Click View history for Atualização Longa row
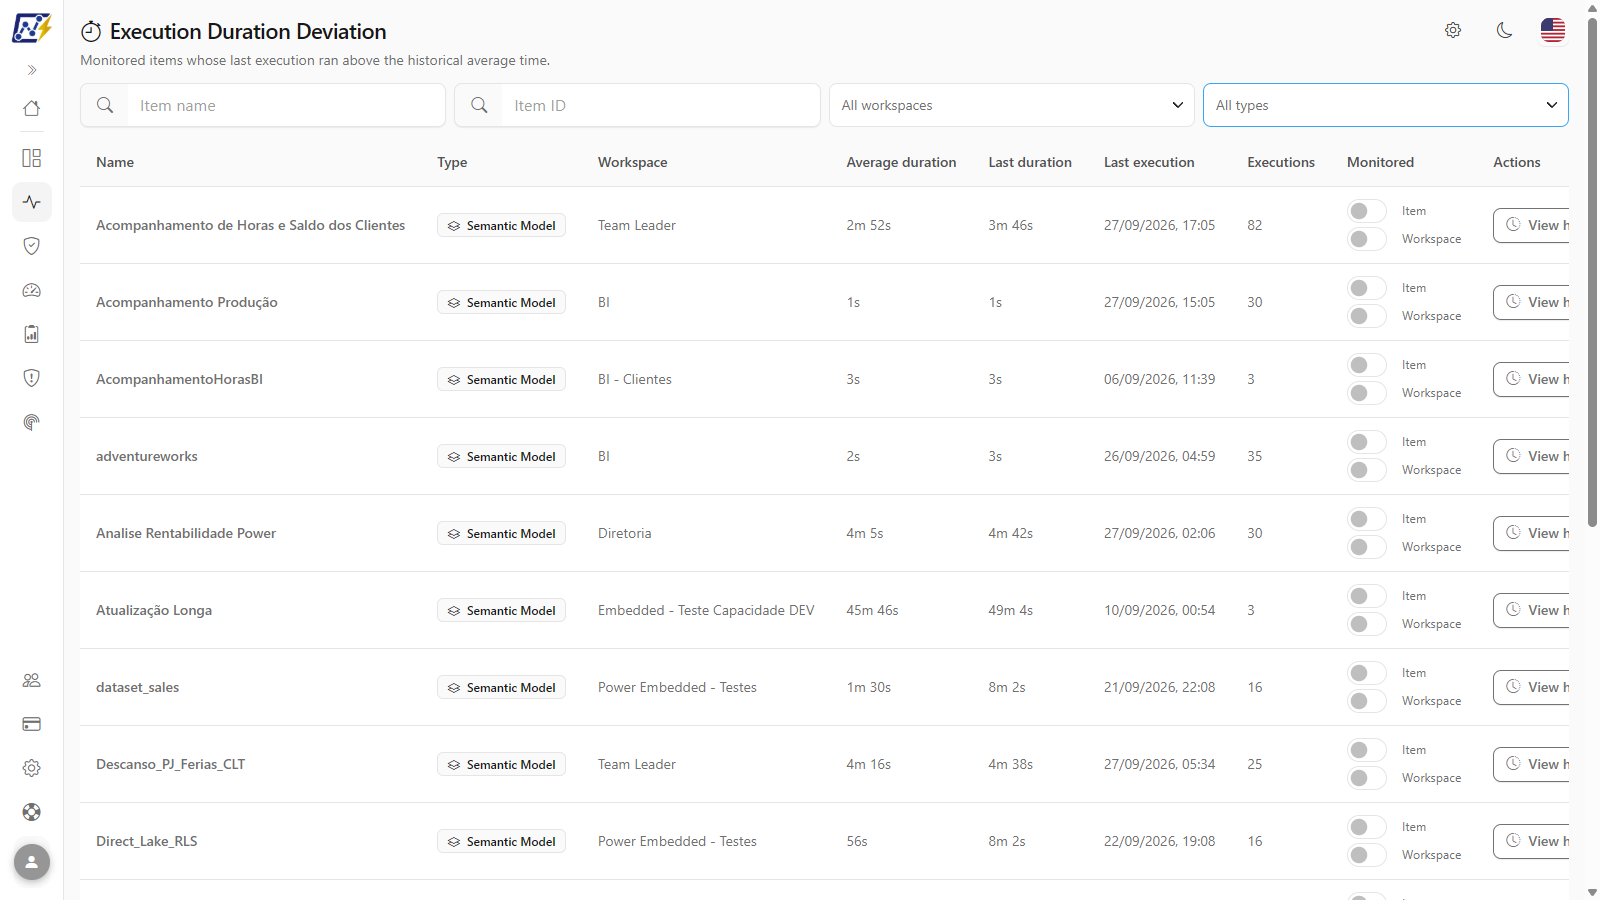The width and height of the screenshot is (1600, 900). click(1532, 610)
